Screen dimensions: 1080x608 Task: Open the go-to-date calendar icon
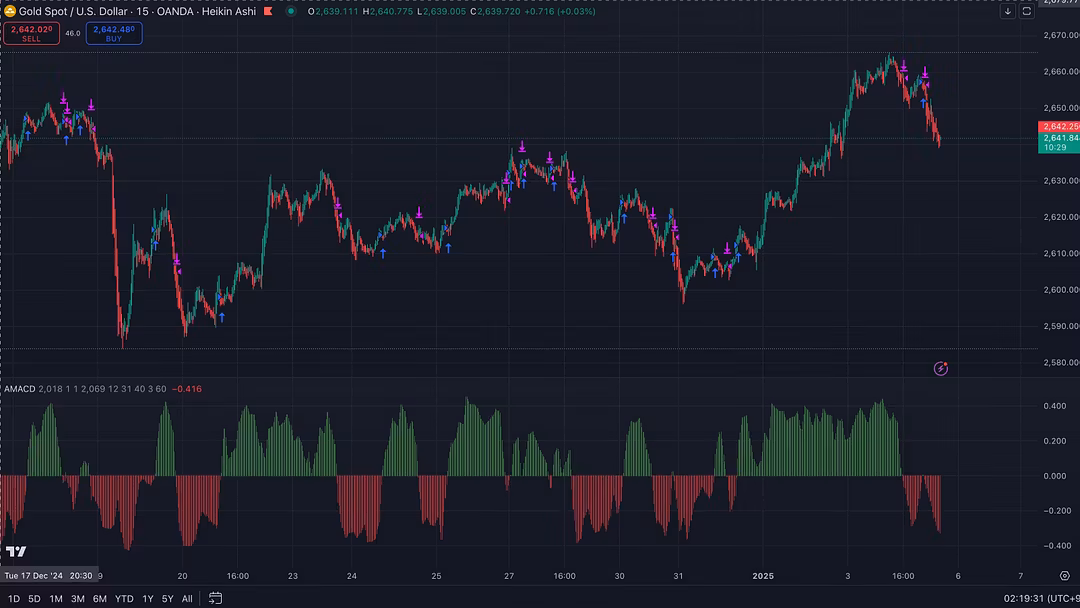215,598
